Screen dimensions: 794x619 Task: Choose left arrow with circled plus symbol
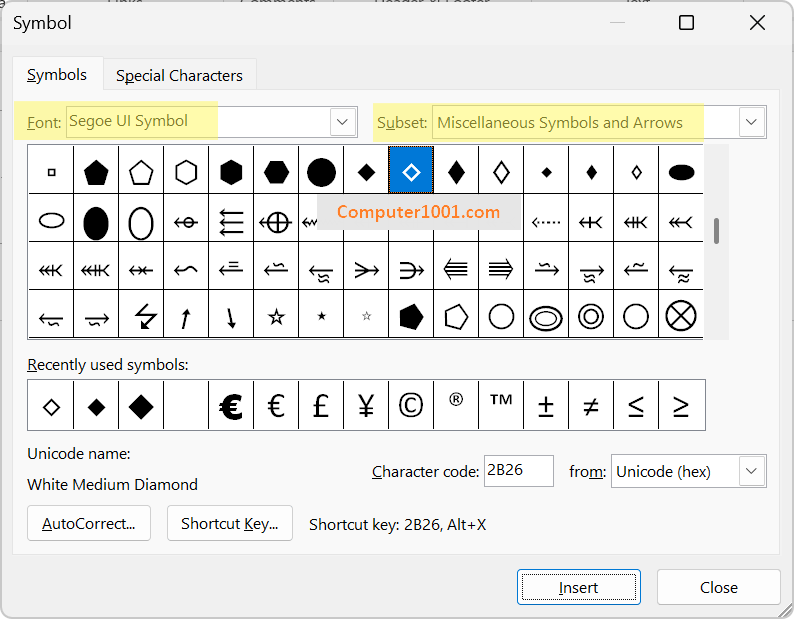point(276,221)
